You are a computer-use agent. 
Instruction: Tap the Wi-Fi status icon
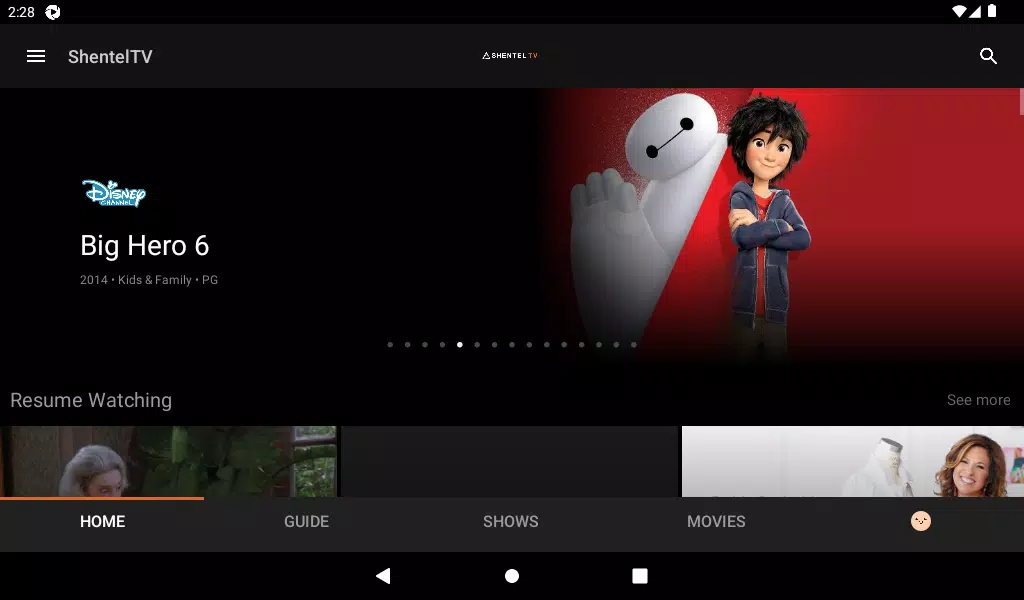click(x=959, y=11)
